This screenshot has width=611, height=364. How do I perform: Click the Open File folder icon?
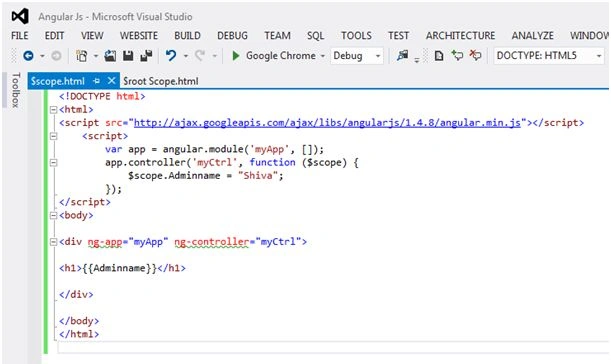[110, 56]
